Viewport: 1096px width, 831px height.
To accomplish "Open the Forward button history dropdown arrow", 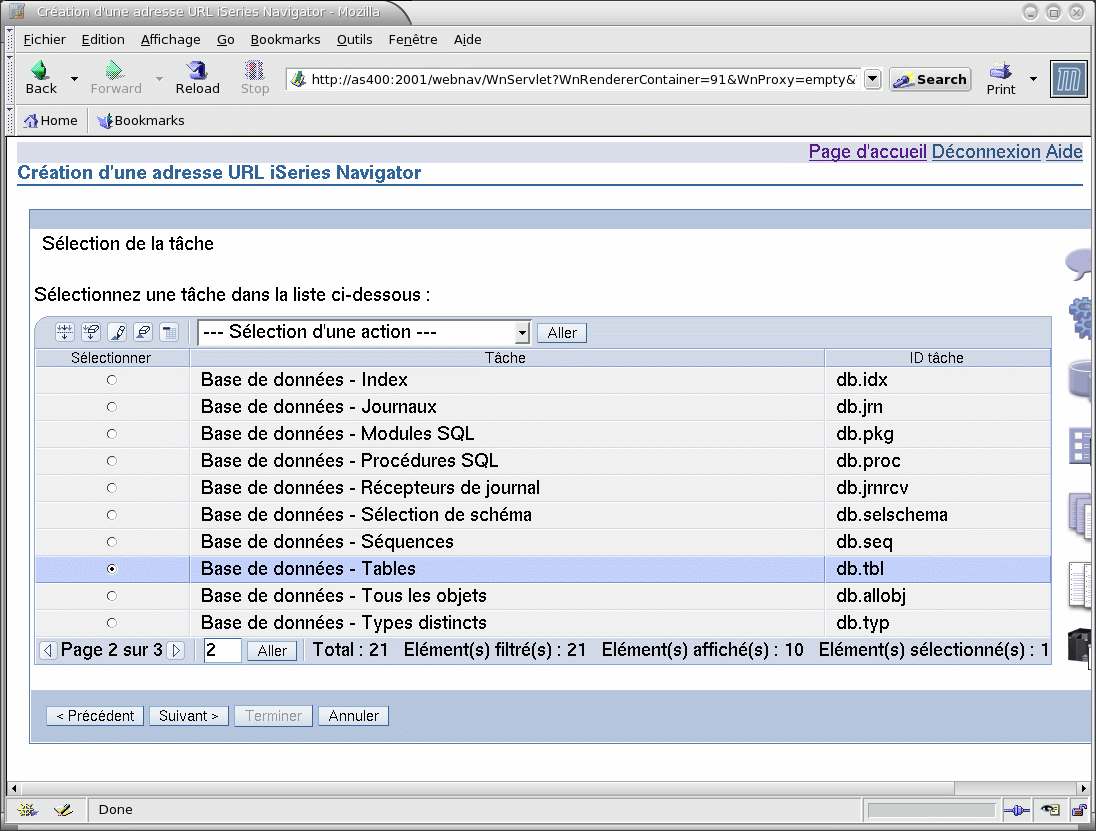I will point(159,79).
